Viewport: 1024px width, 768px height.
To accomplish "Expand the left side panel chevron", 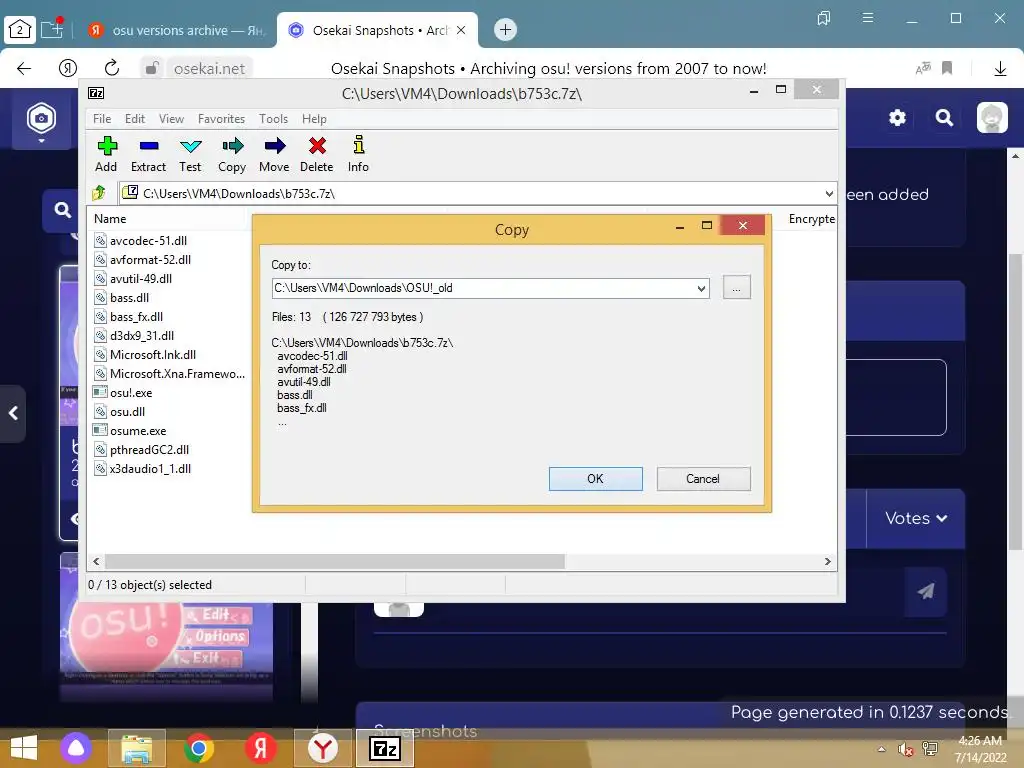I will coord(13,413).
